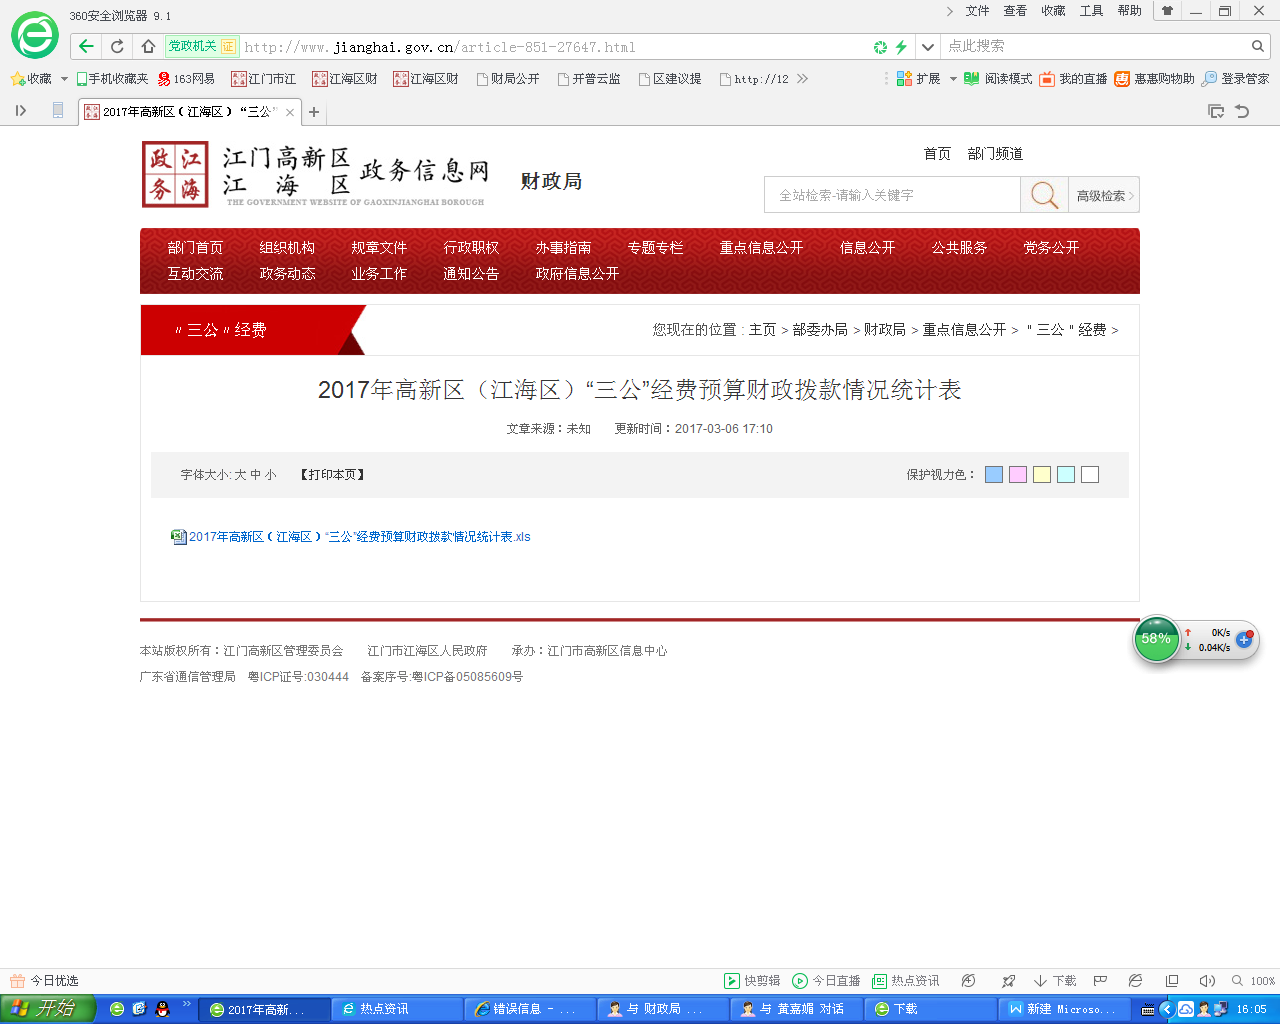Open the 财政局 breadcrumb link

point(885,329)
